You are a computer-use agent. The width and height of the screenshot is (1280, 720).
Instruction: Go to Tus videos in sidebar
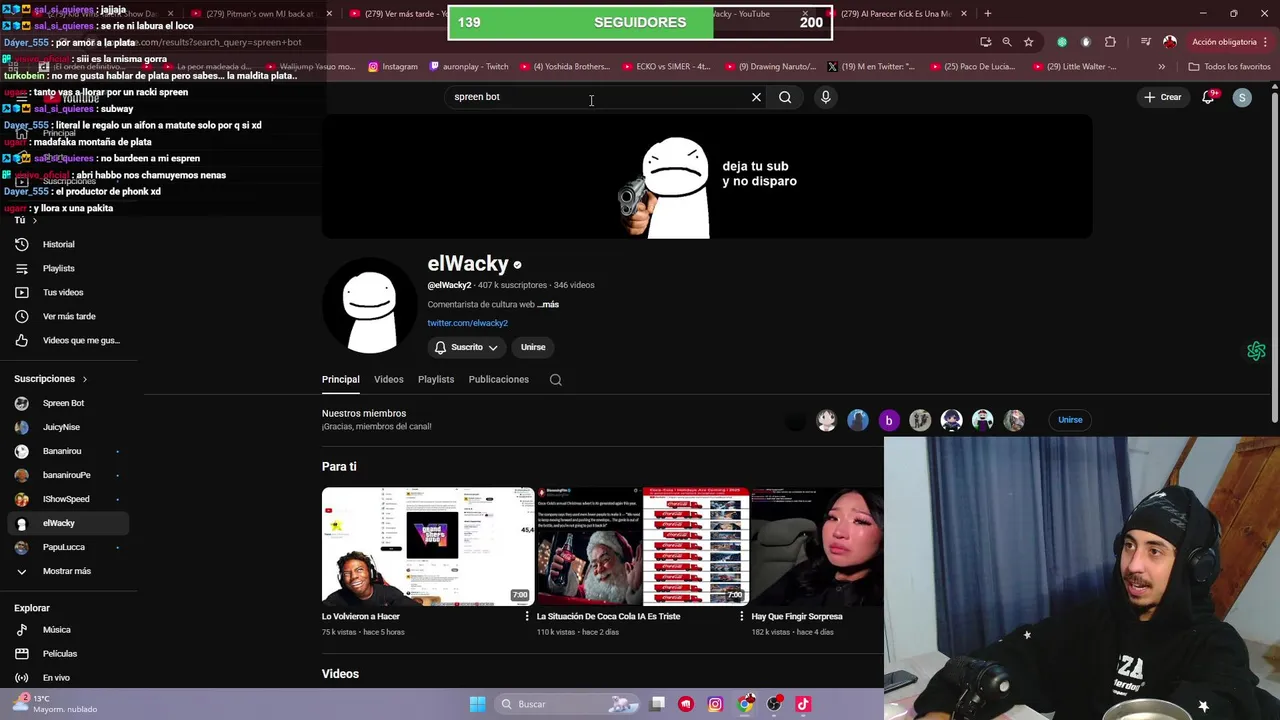(x=65, y=292)
